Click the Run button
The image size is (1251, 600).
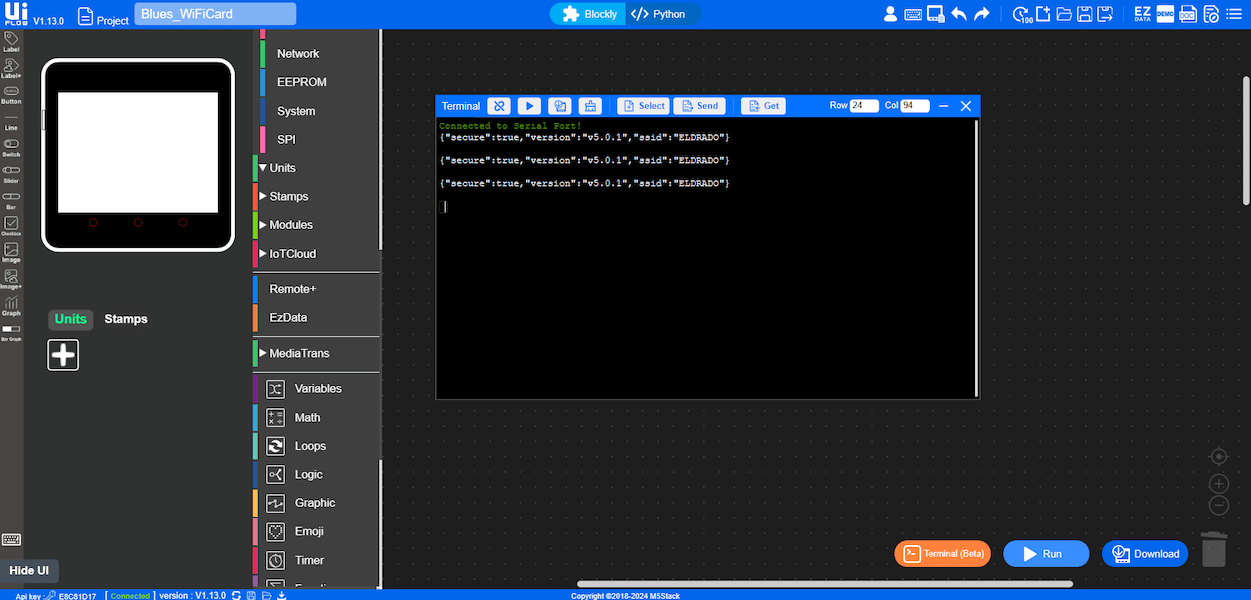click(1046, 554)
